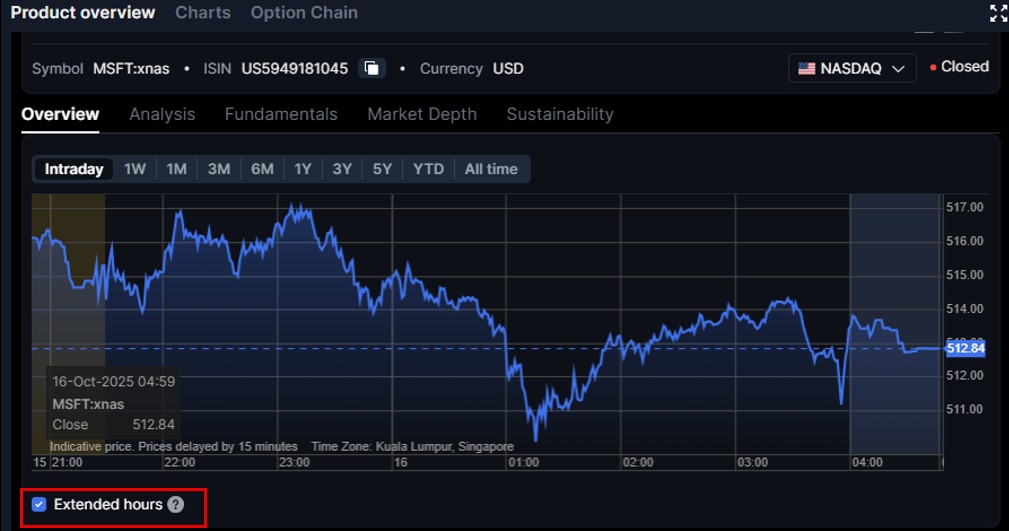This screenshot has height=531, width=1009.
Task: Open the Fundamentals tab
Action: pos(281,114)
